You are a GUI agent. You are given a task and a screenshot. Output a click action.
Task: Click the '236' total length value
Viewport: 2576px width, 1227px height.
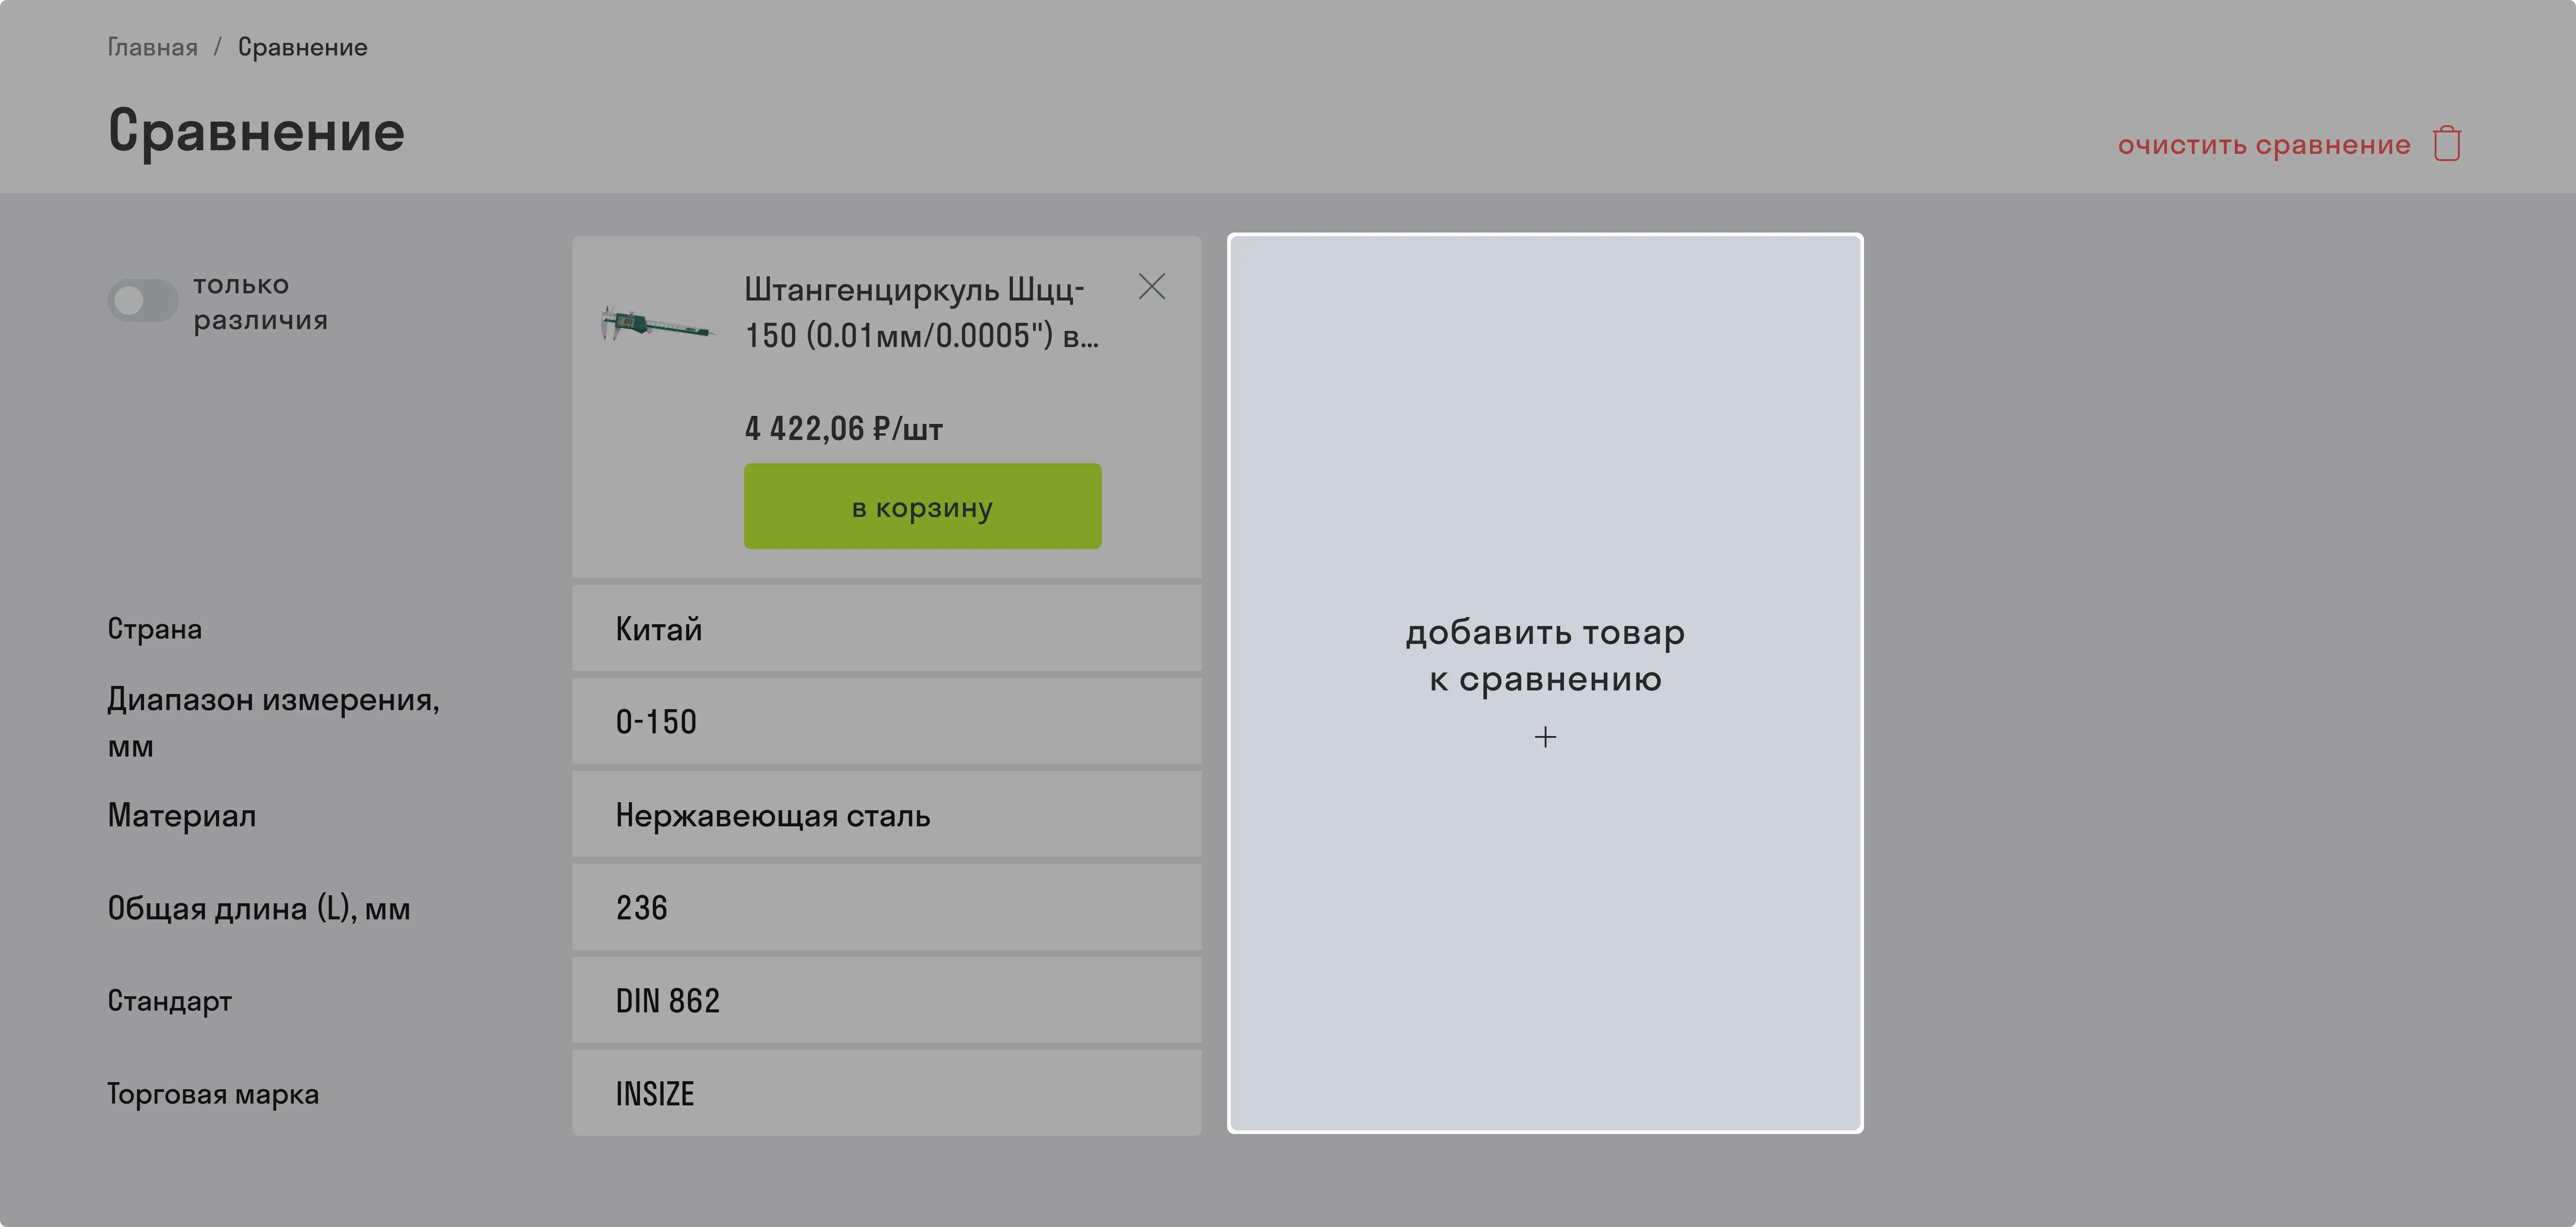coord(886,907)
